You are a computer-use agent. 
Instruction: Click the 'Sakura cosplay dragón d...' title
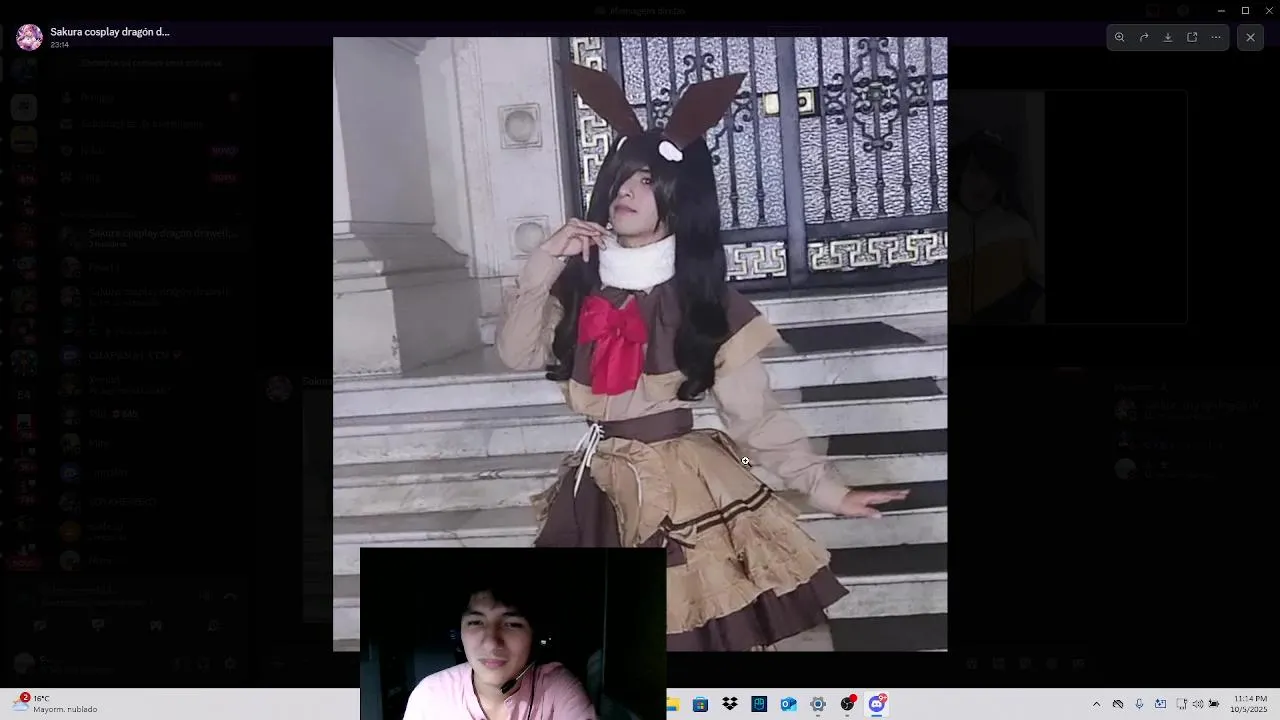[110, 32]
